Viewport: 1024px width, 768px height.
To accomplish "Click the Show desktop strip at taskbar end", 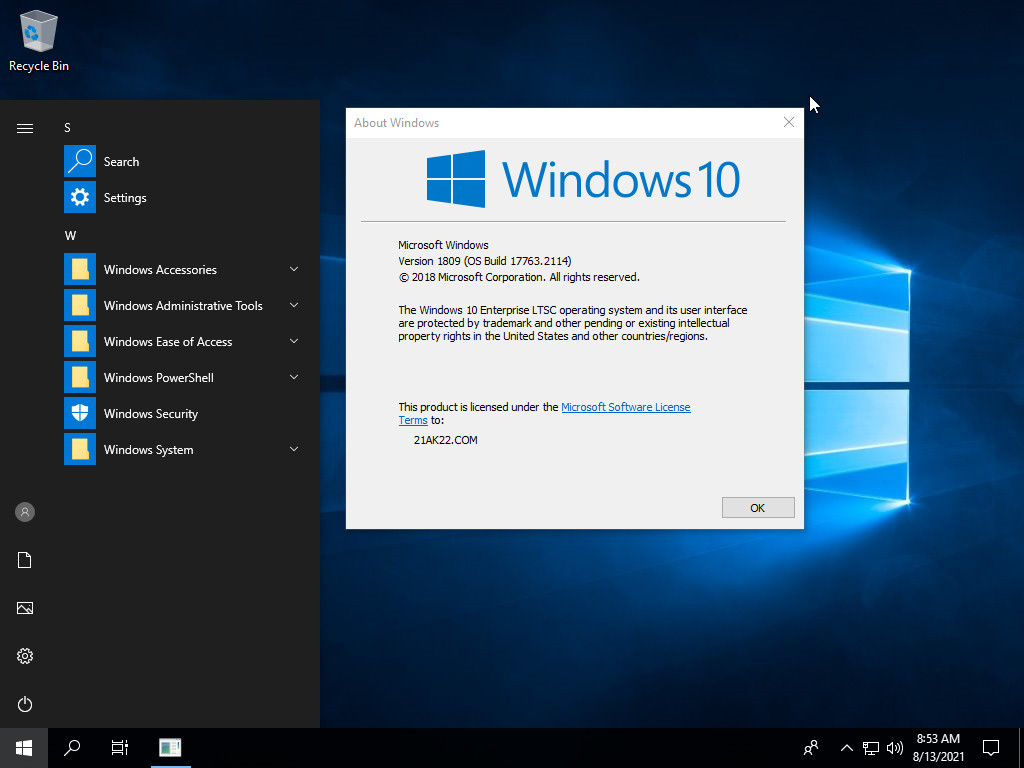I will tap(1021, 748).
